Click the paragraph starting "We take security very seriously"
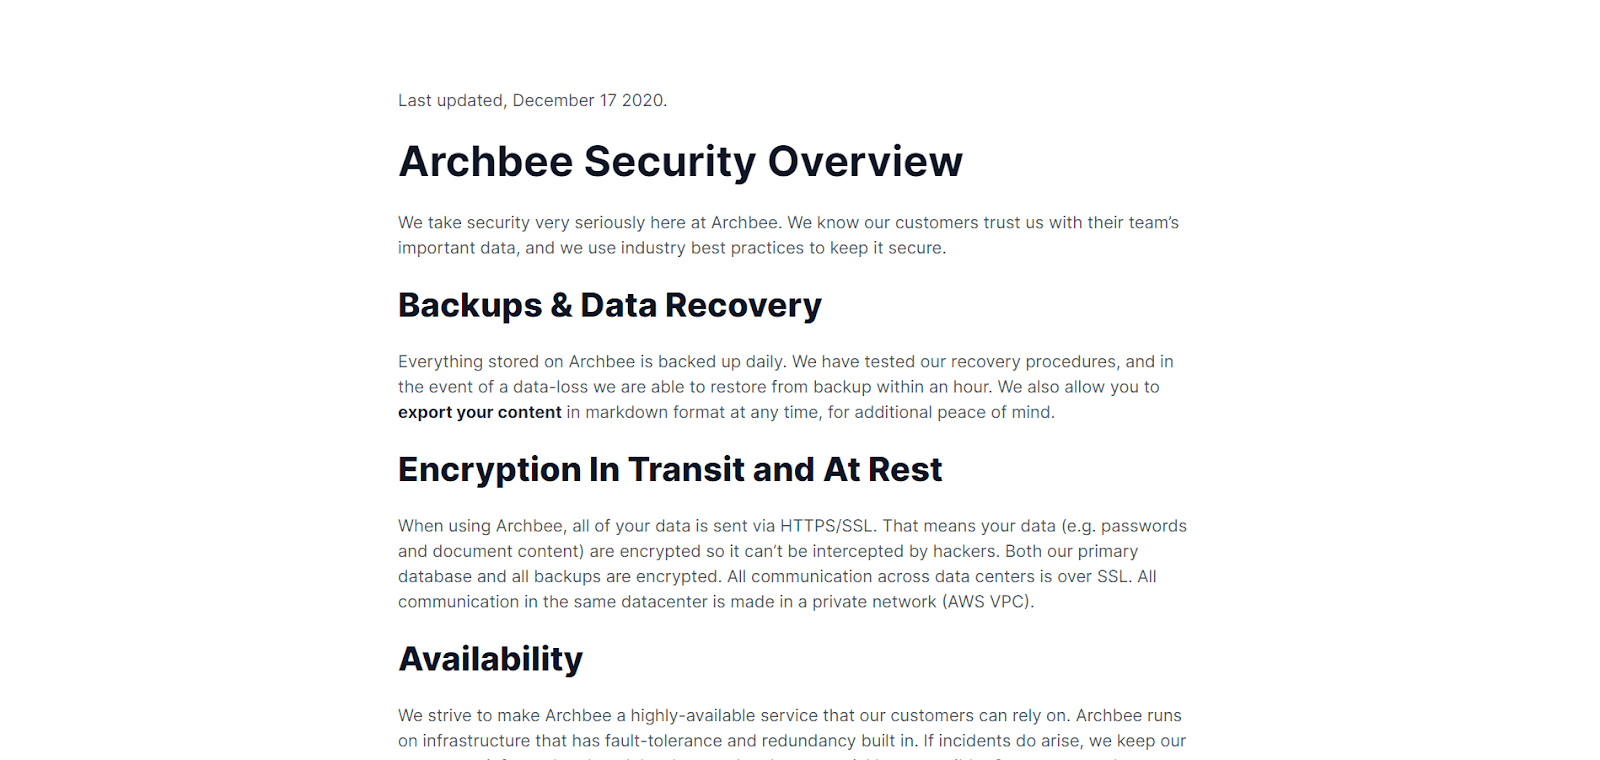This screenshot has width=1600, height=760. [788, 235]
